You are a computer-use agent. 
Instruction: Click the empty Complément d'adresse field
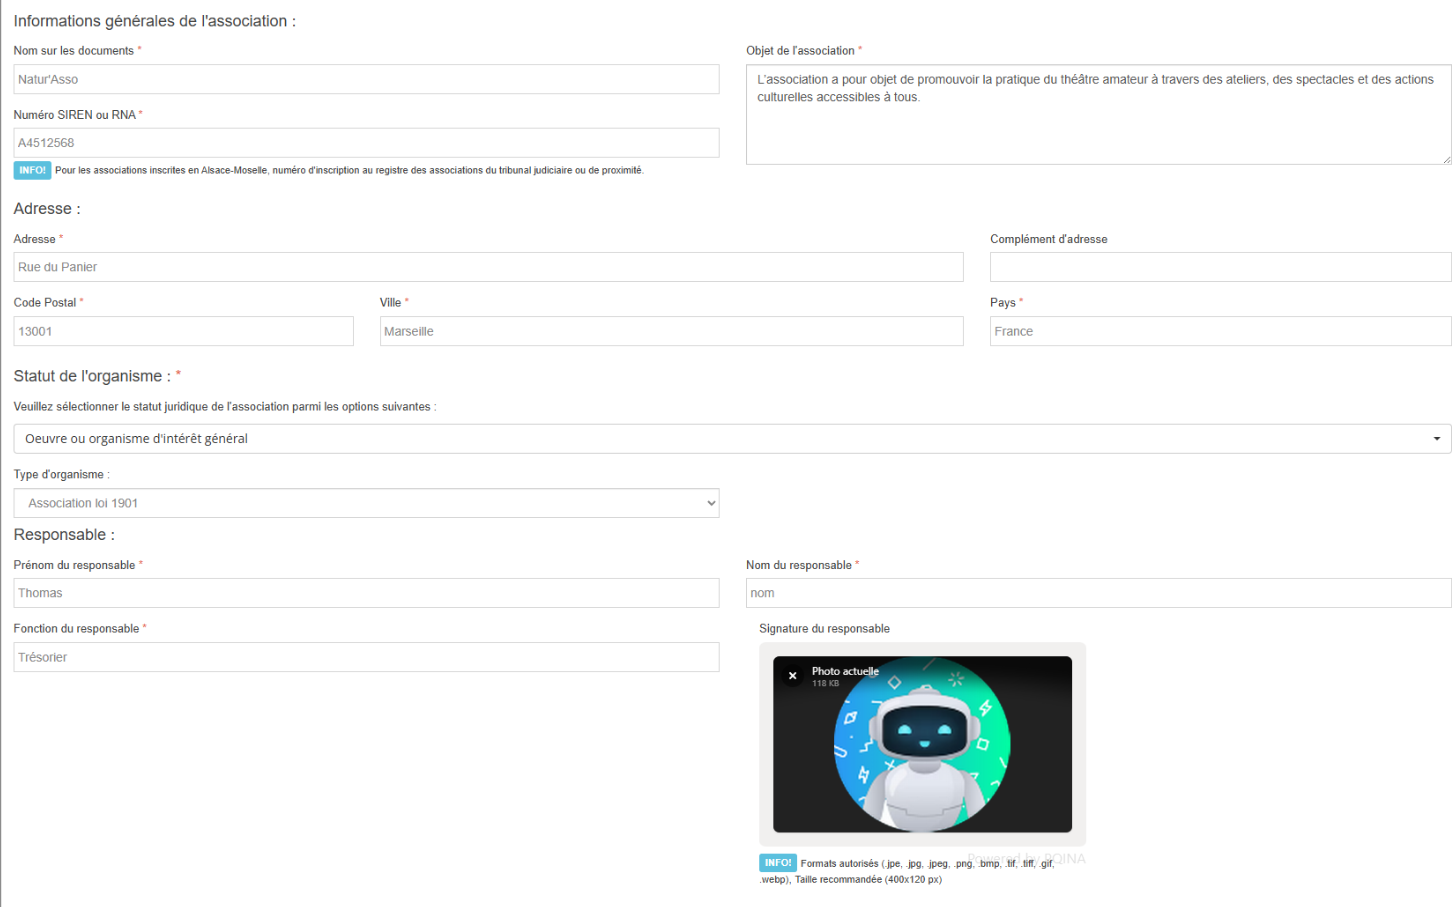1219,267
